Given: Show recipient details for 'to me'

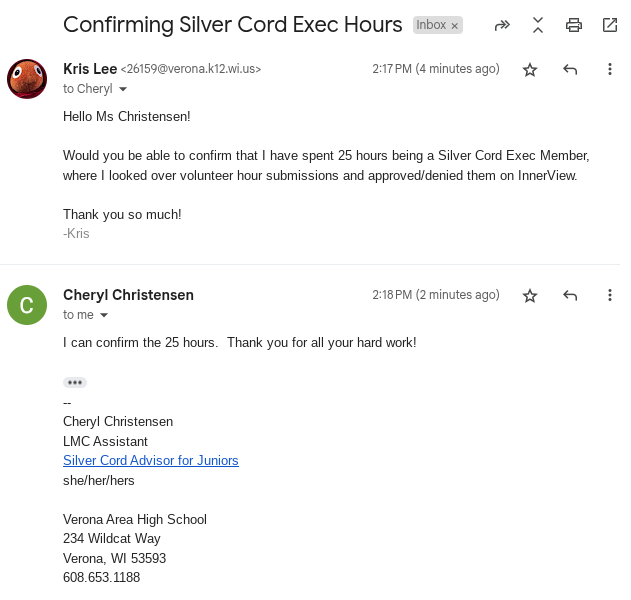Looking at the screenshot, I should [104, 315].
